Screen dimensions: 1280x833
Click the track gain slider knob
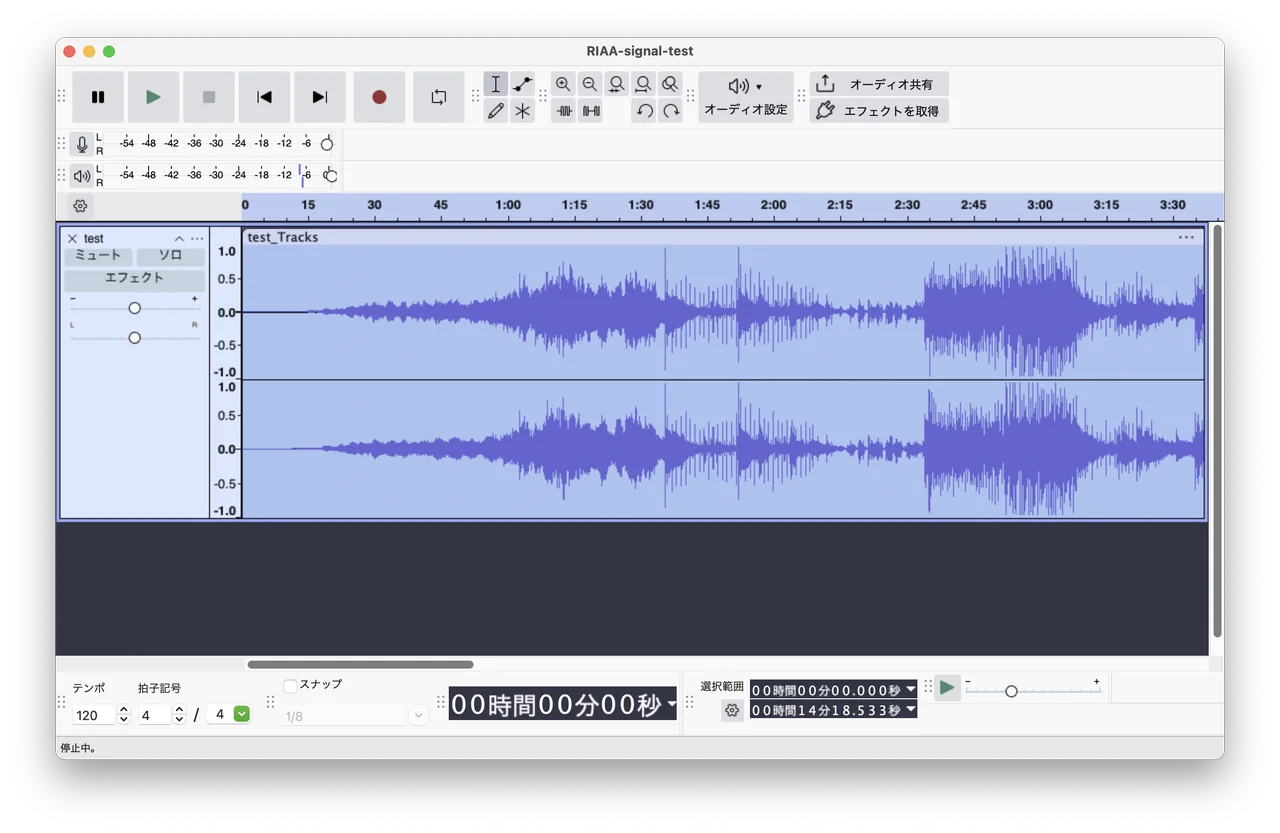tap(134, 308)
